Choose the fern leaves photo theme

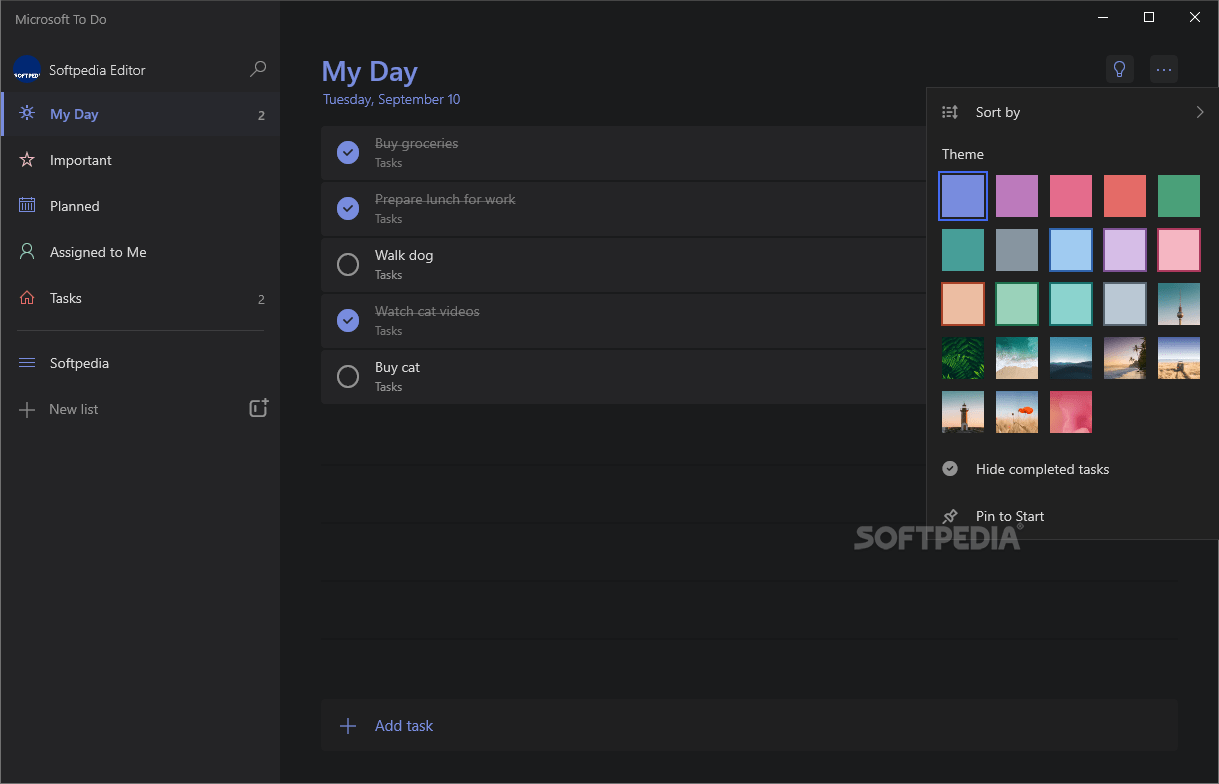click(x=963, y=358)
